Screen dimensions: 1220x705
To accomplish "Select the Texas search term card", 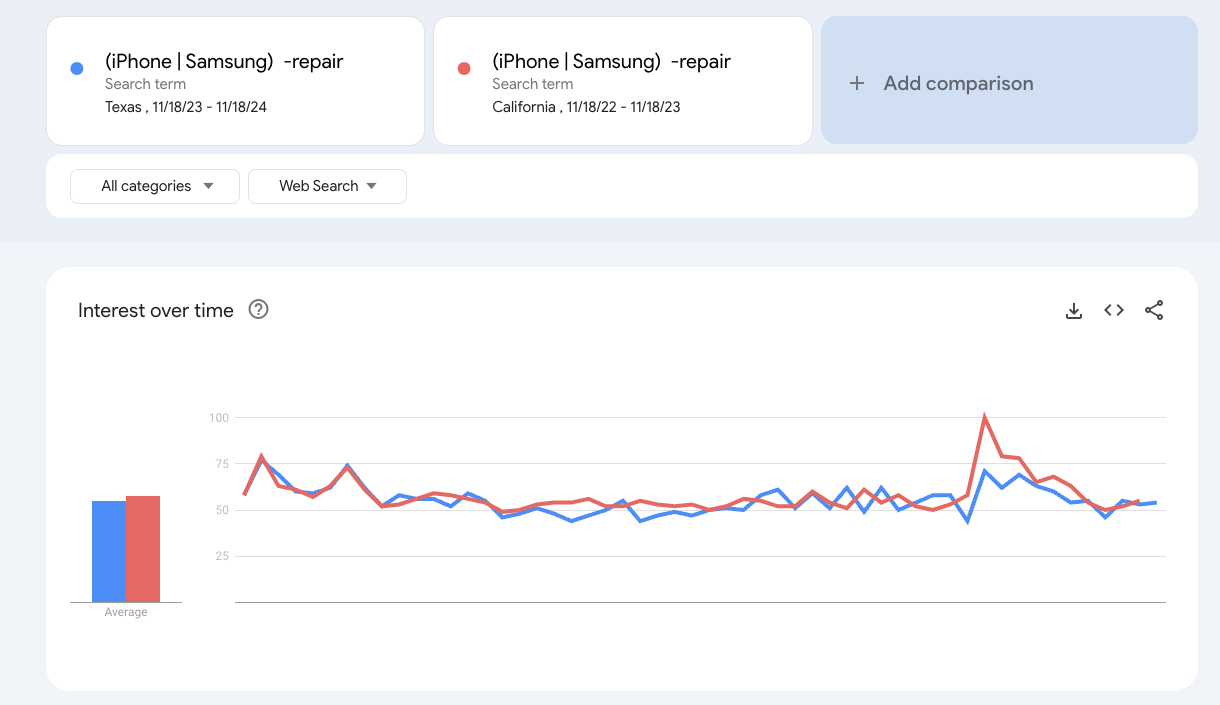I will click(x=235, y=81).
